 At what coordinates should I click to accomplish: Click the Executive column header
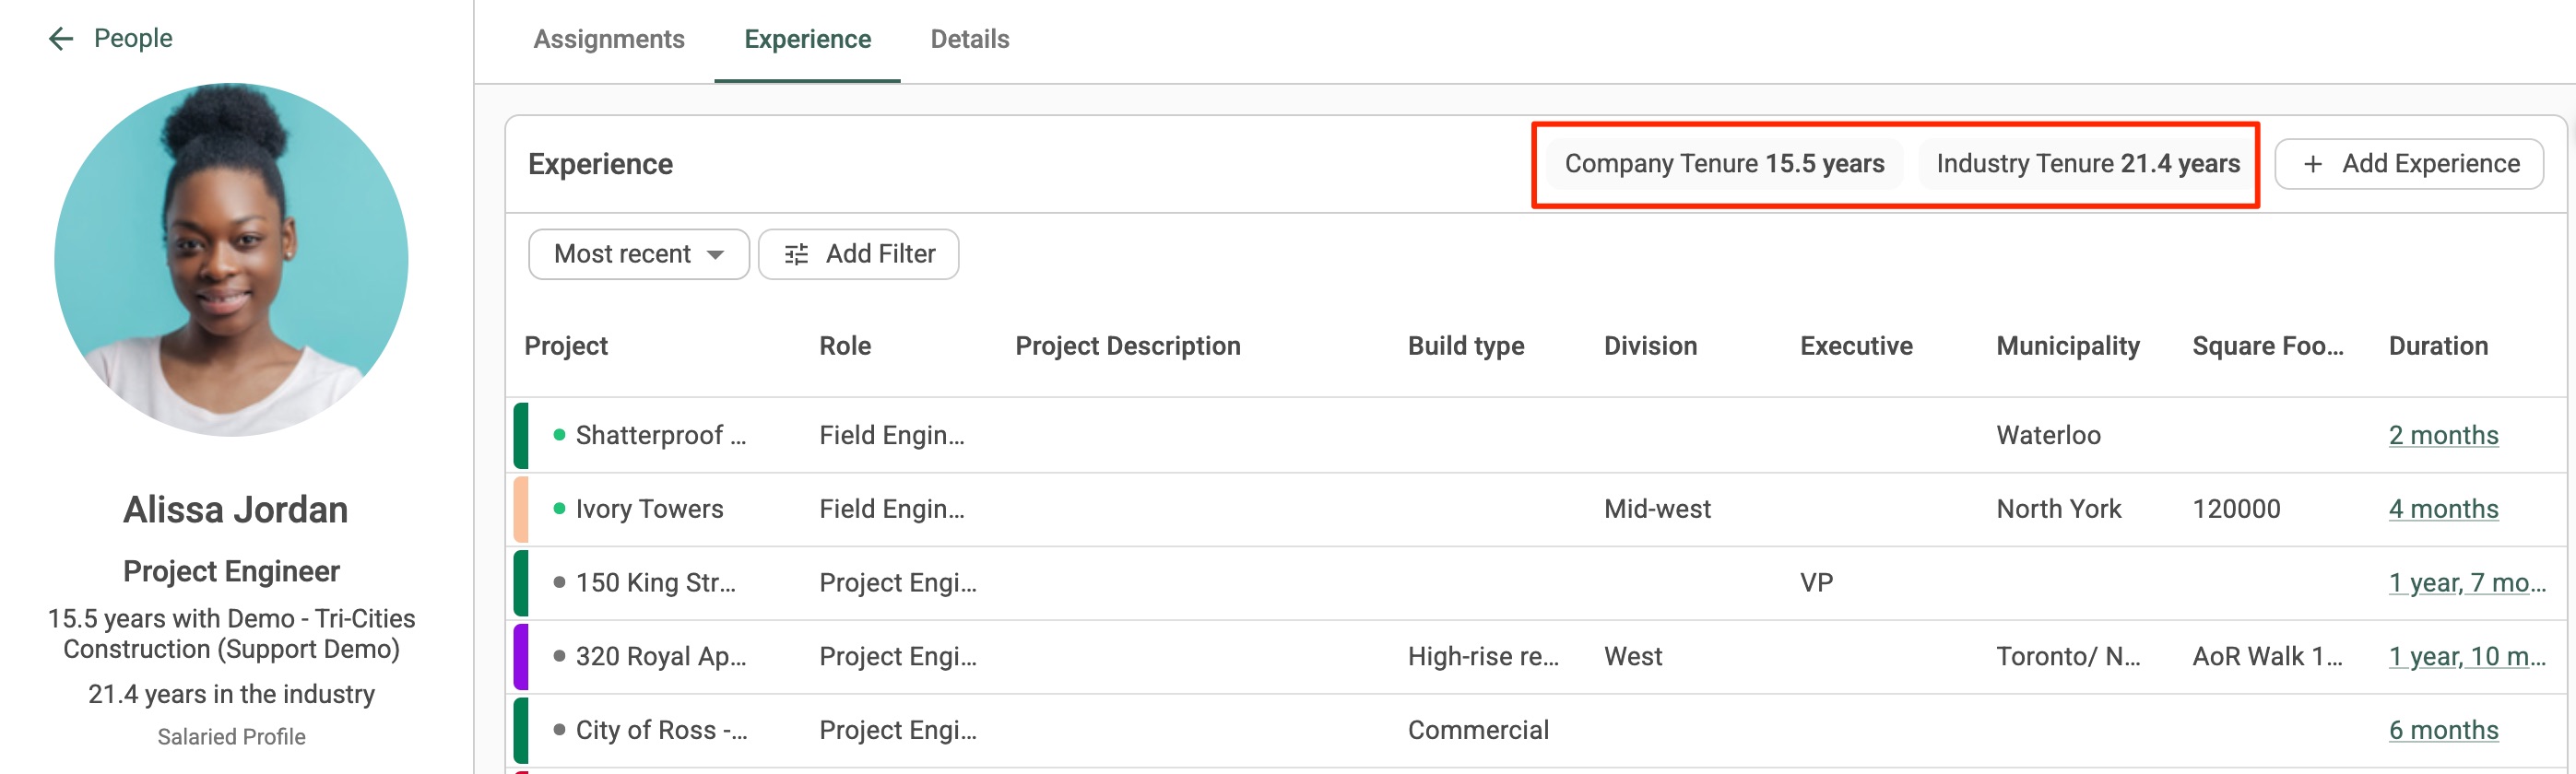pos(1856,346)
